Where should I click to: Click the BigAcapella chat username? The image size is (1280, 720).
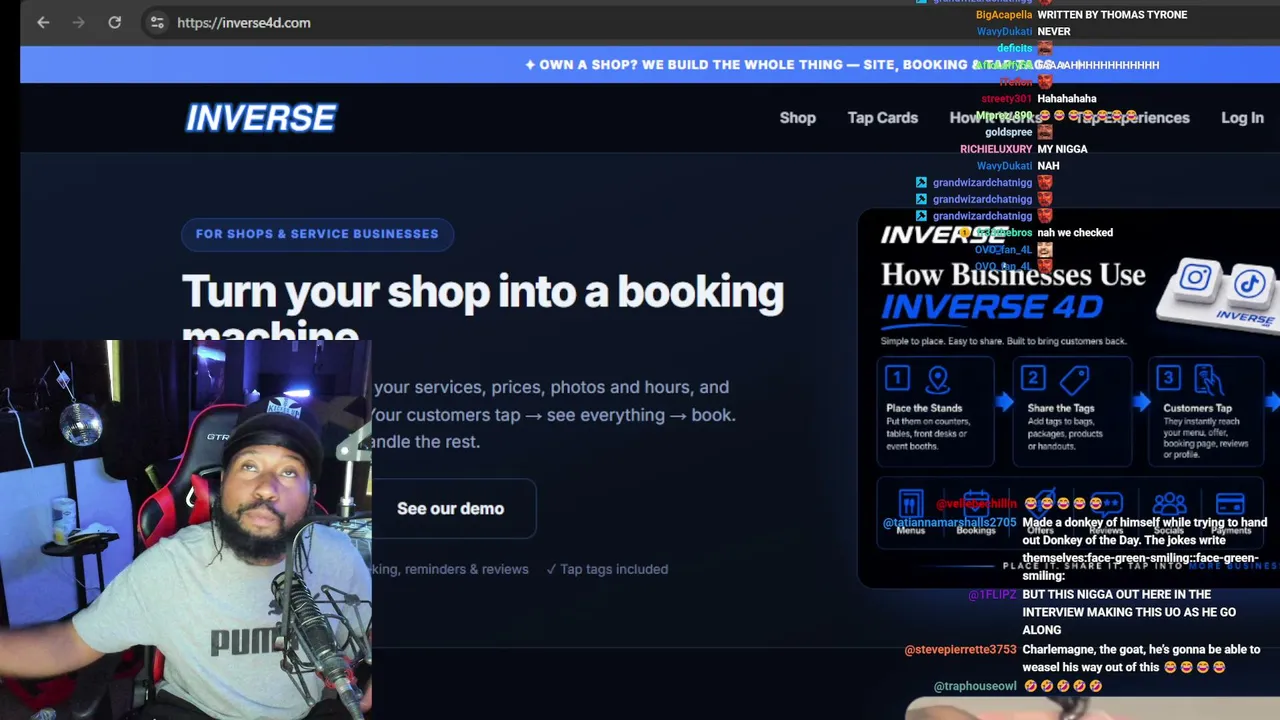(x=1004, y=15)
